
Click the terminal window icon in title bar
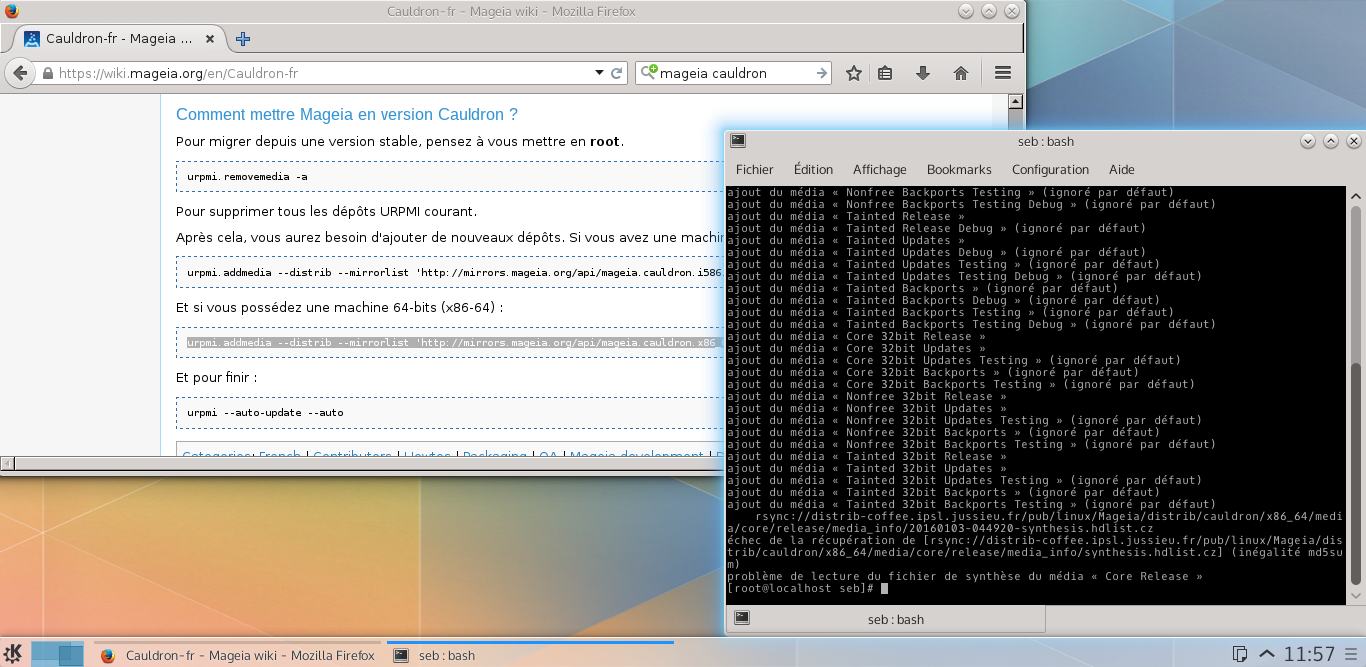pos(738,141)
